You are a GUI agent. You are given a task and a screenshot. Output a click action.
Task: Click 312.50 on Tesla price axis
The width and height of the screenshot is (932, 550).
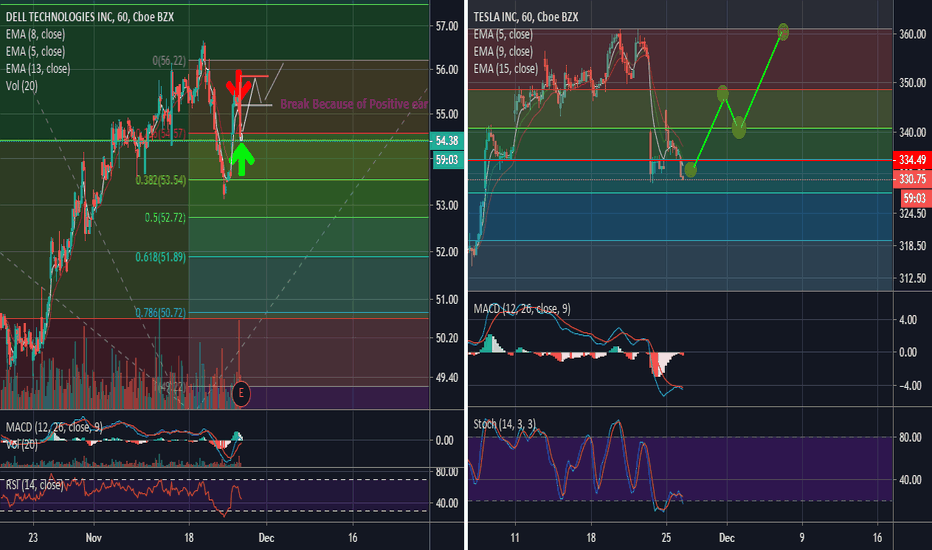pyautogui.click(x=912, y=278)
